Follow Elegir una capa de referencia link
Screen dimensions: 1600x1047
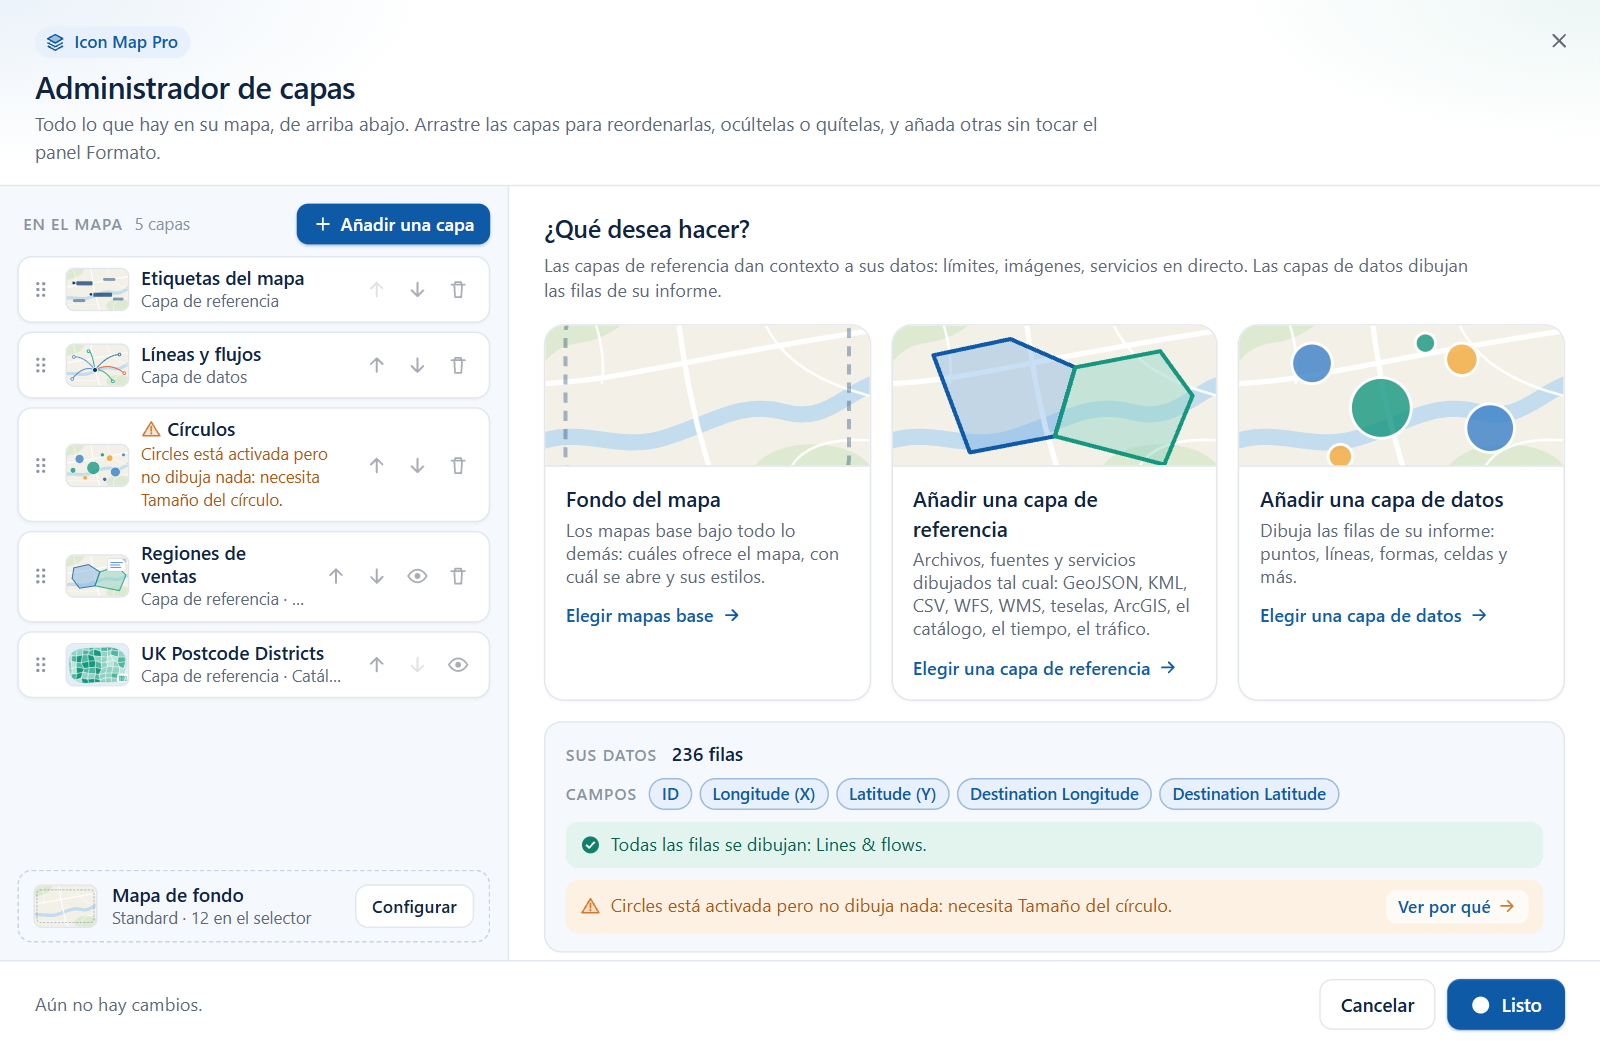click(x=1044, y=669)
